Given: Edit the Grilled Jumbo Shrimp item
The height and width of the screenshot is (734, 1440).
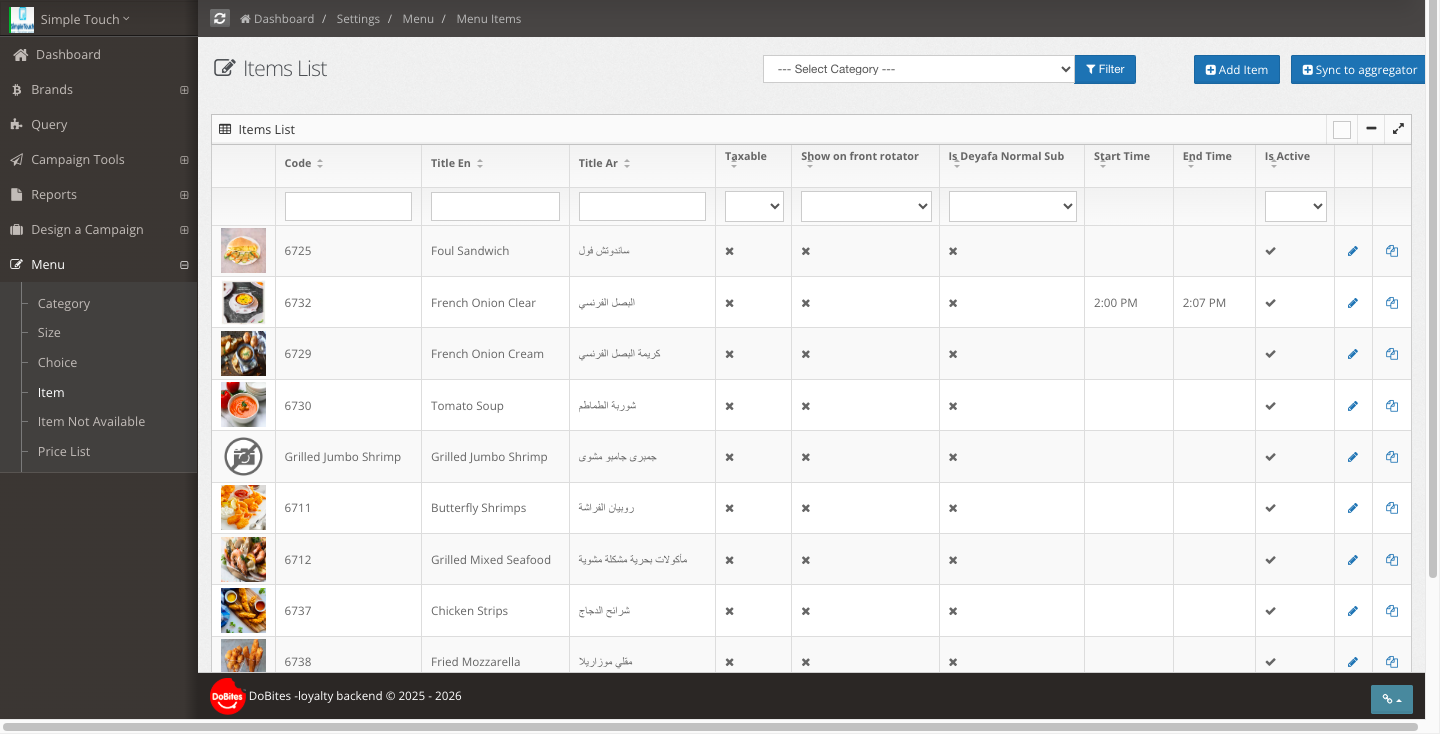Looking at the screenshot, I should point(1353,457).
